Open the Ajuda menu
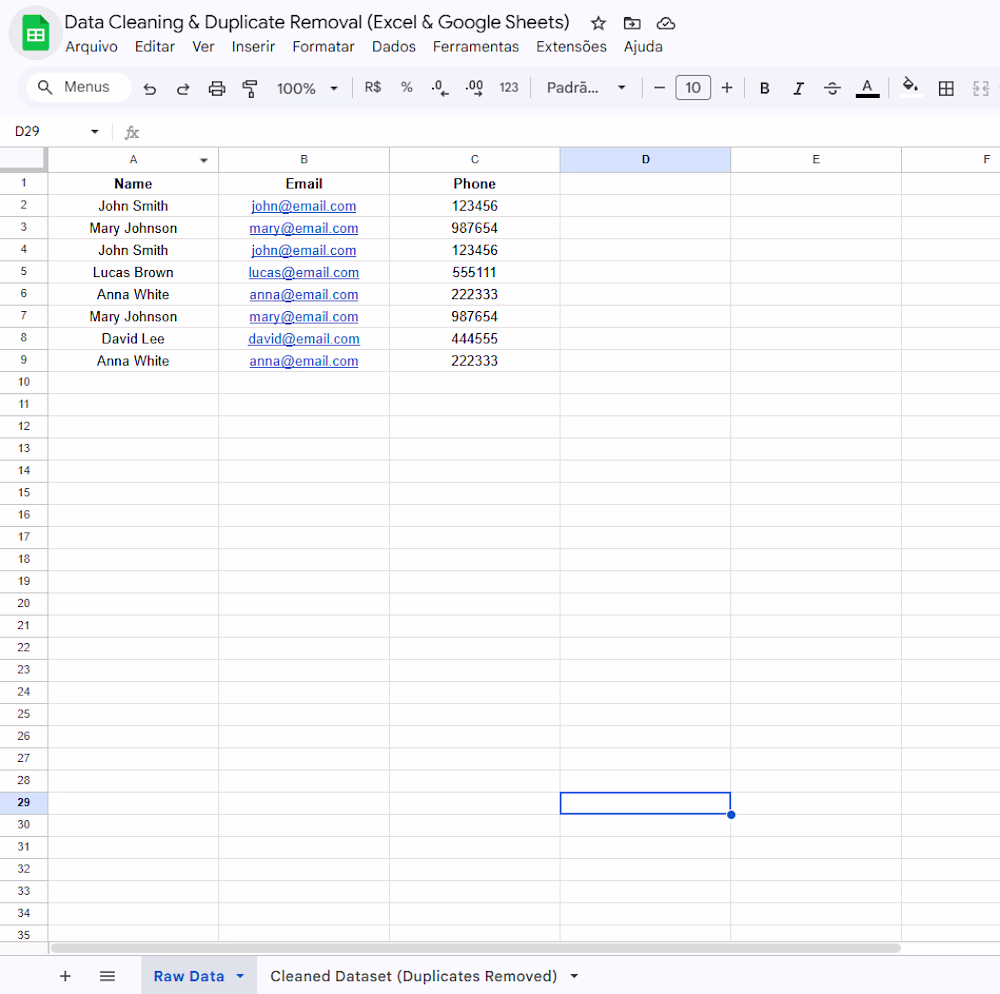1000x994 pixels. coord(643,47)
